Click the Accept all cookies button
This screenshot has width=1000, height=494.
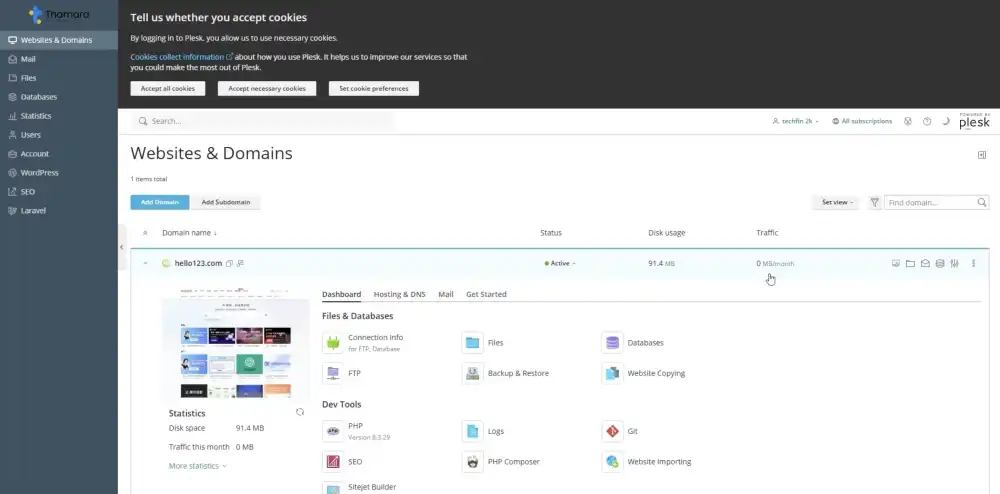pyautogui.click(x=168, y=88)
